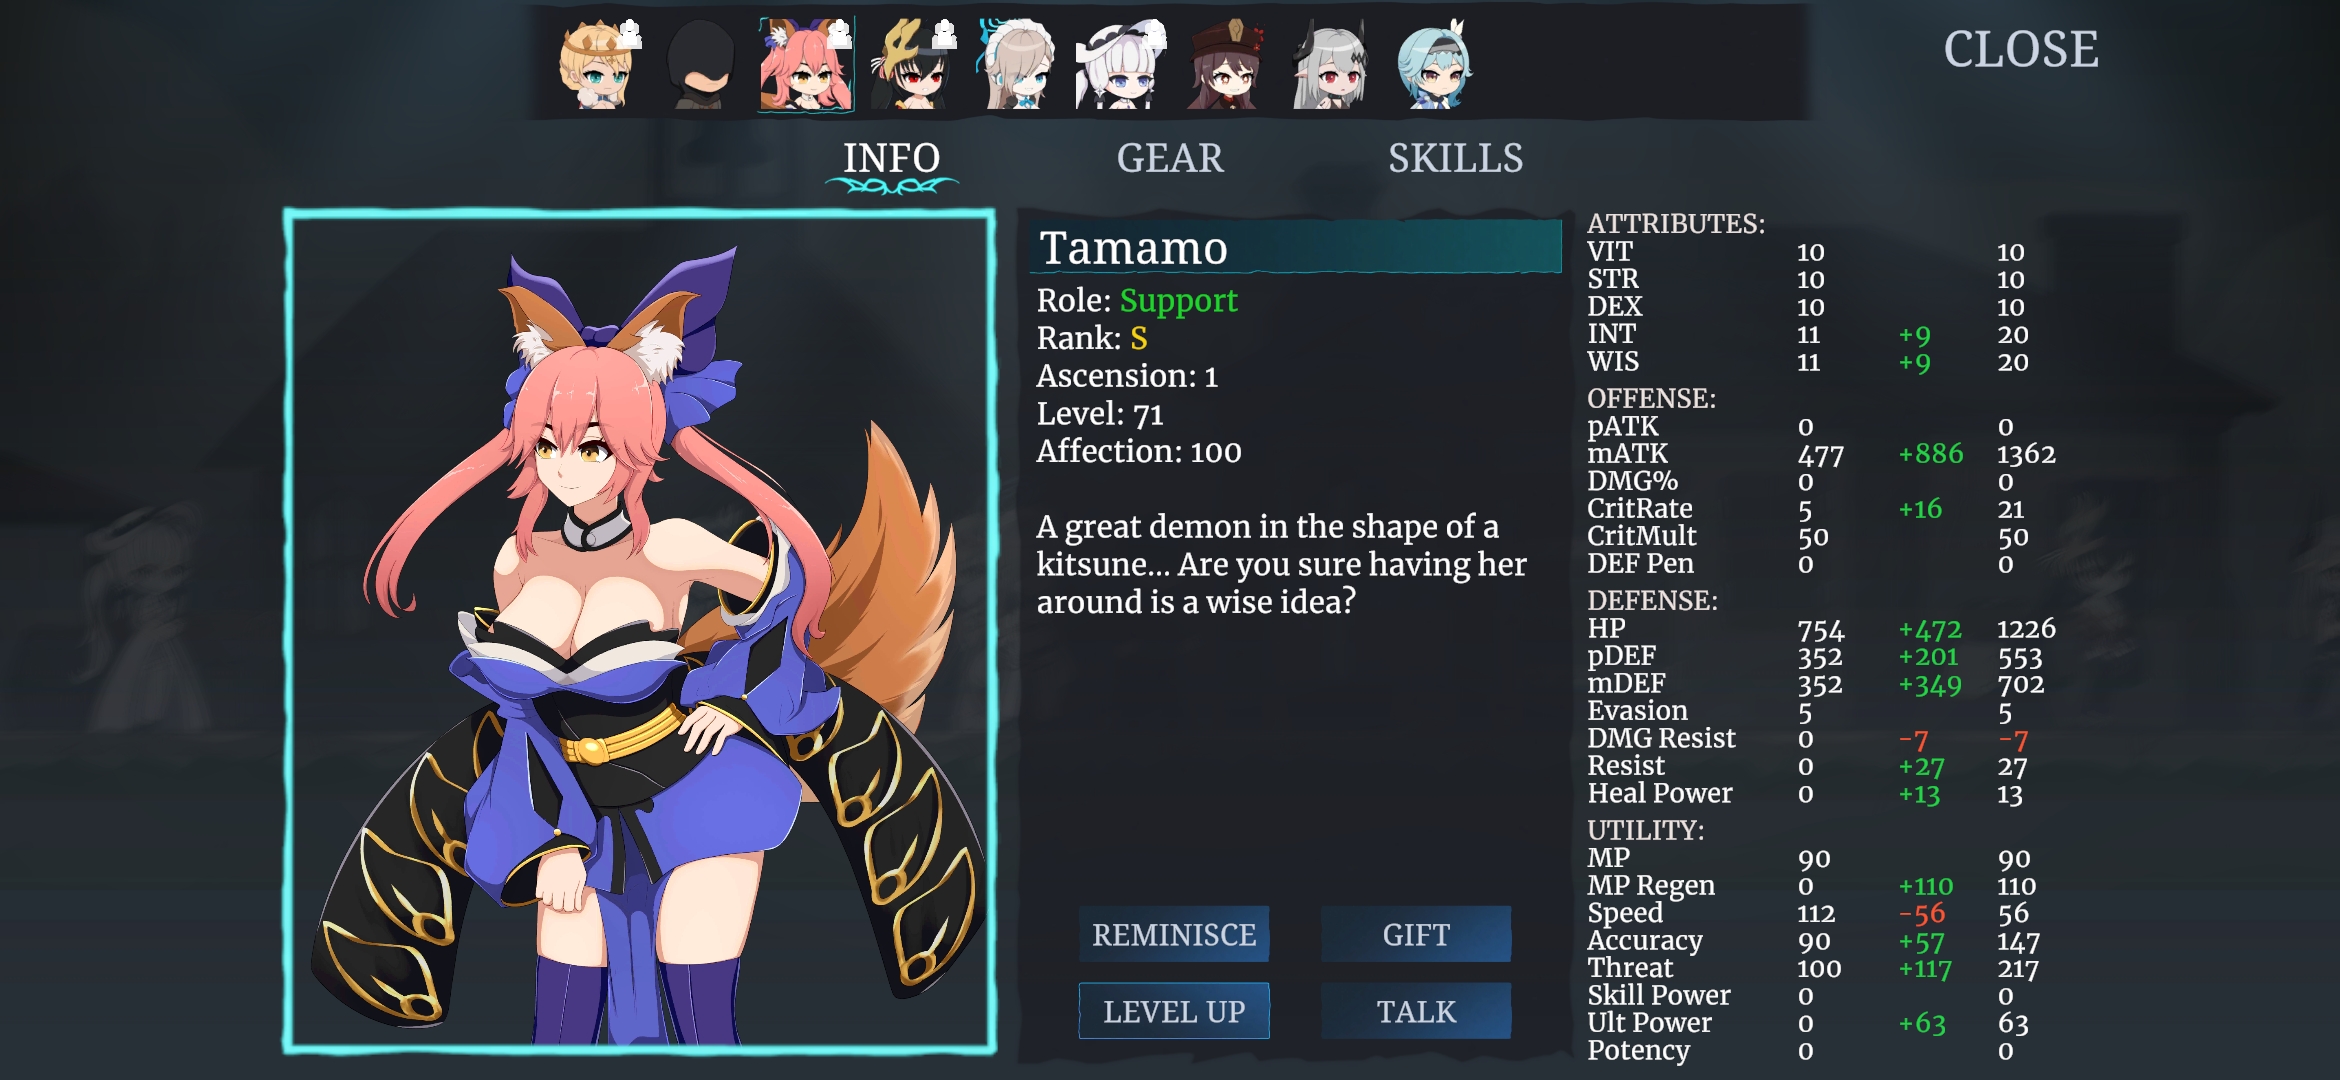This screenshot has width=2340, height=1080.
Task: Select the gray-haired horned elf portrait
Action: 1331,65
